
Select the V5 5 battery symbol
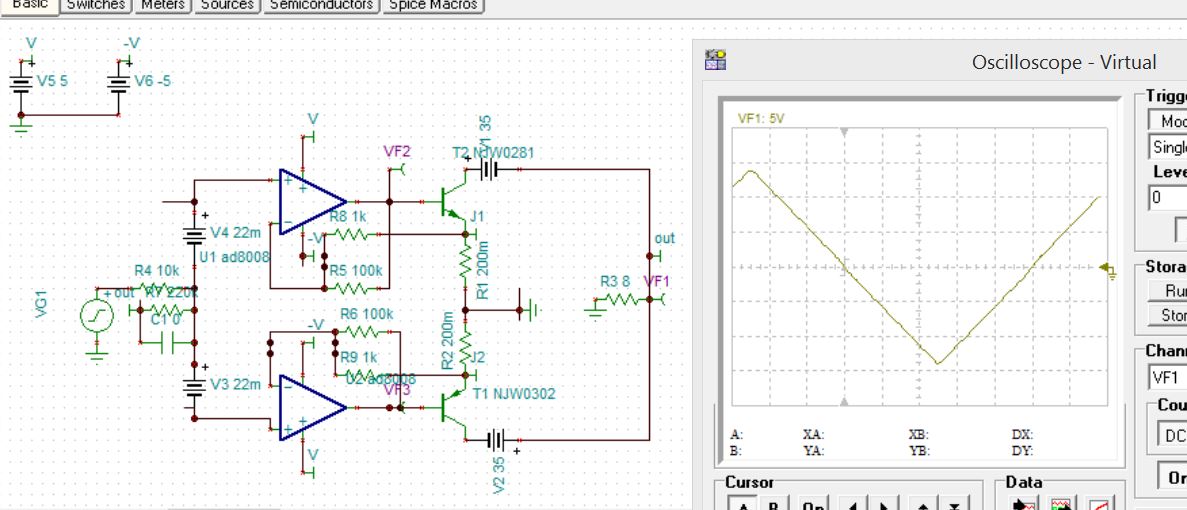(21, 82)
